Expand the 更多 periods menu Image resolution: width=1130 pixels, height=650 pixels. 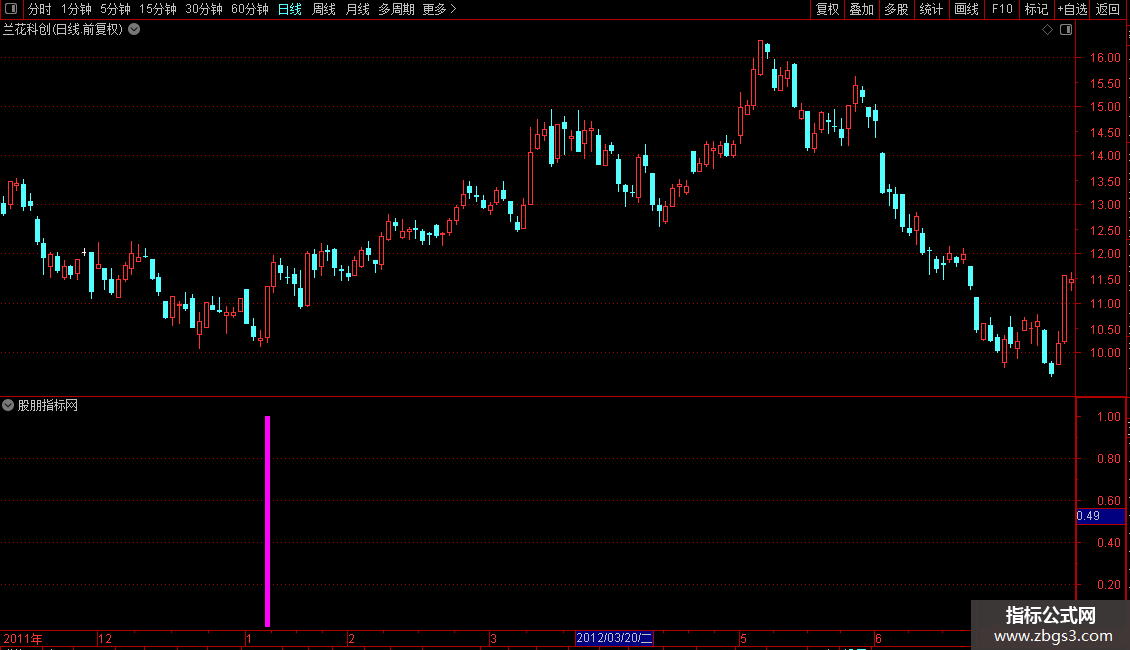point(440,9)
